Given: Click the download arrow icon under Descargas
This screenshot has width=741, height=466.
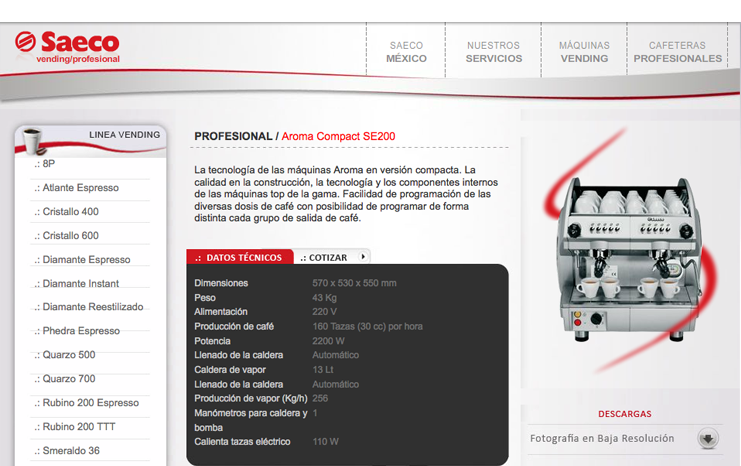Looking at the screenshot, I should point(707,439).
